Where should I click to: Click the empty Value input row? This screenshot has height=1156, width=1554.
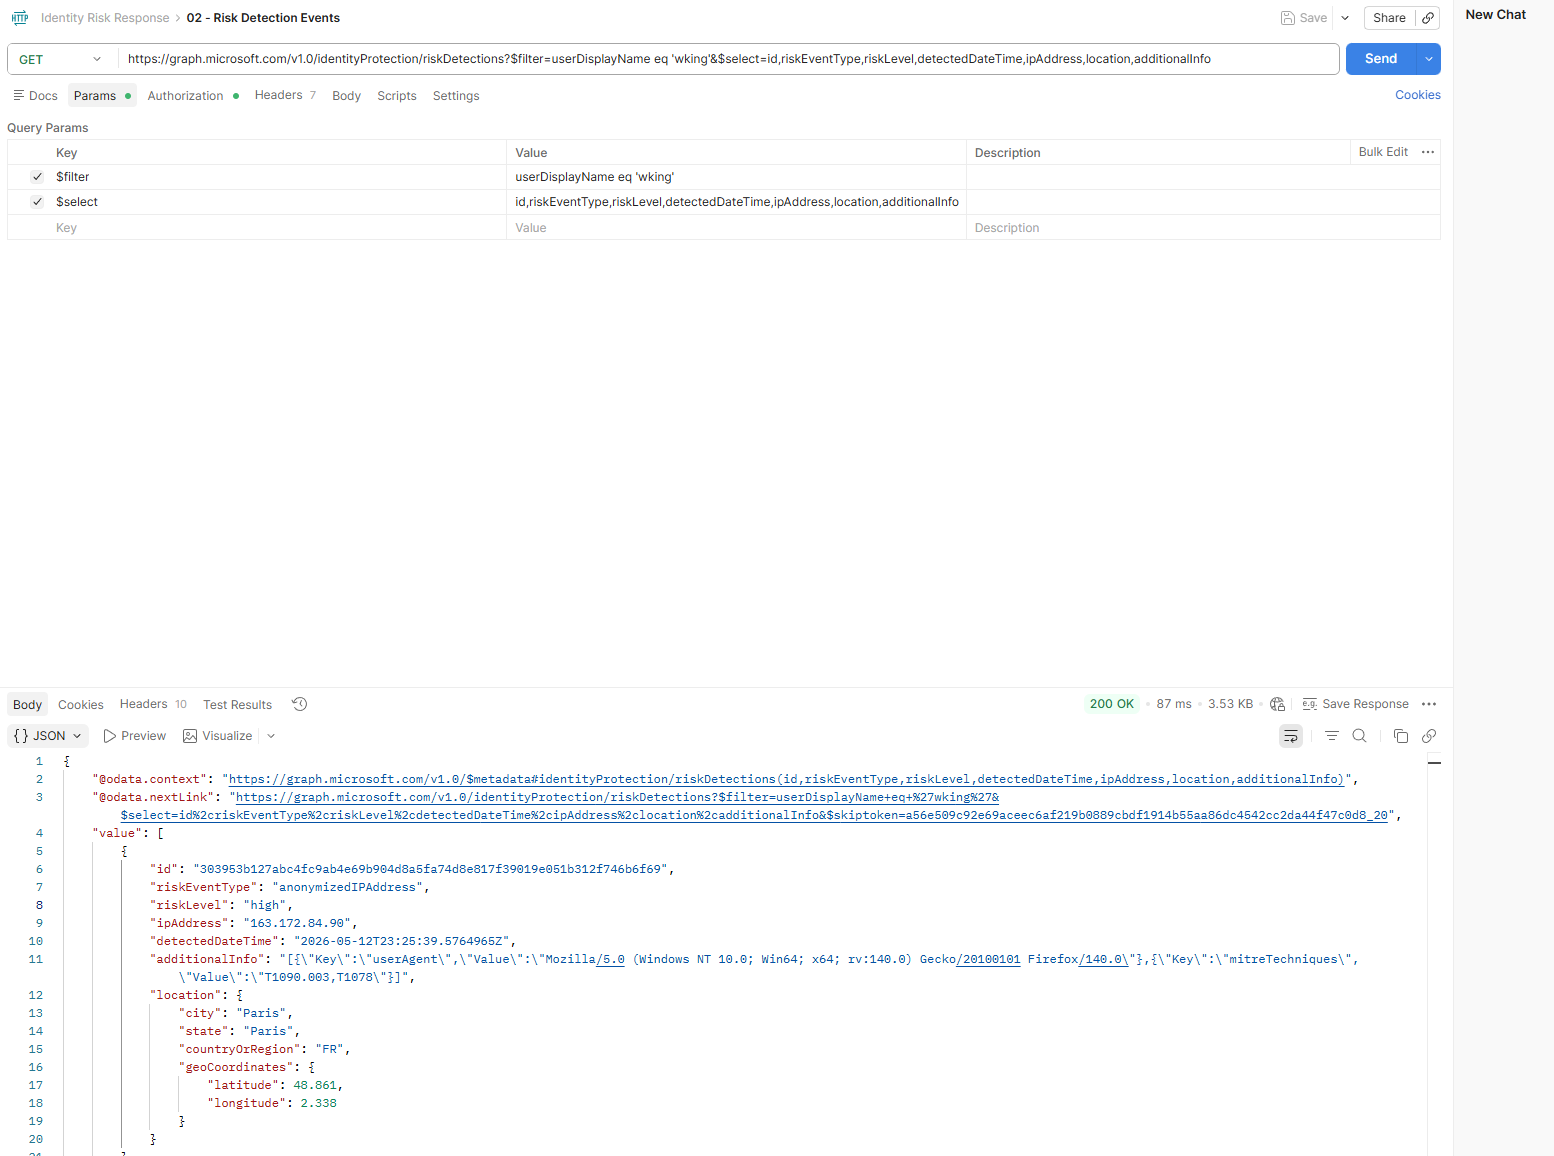pos(736,228)
